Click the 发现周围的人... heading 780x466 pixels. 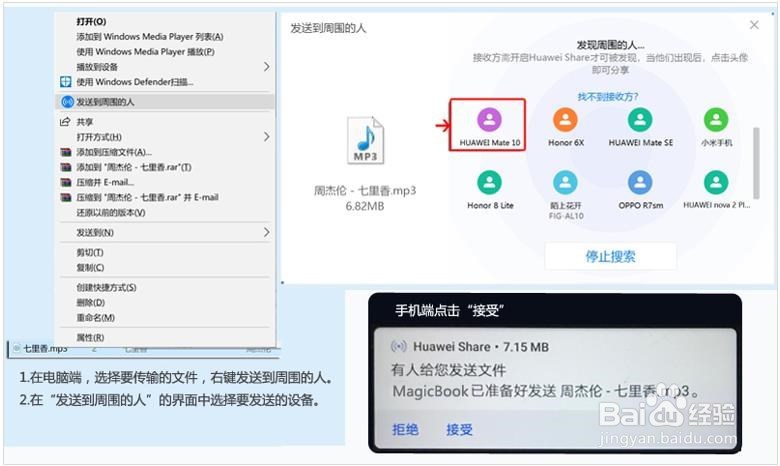[x=610, y=45]
